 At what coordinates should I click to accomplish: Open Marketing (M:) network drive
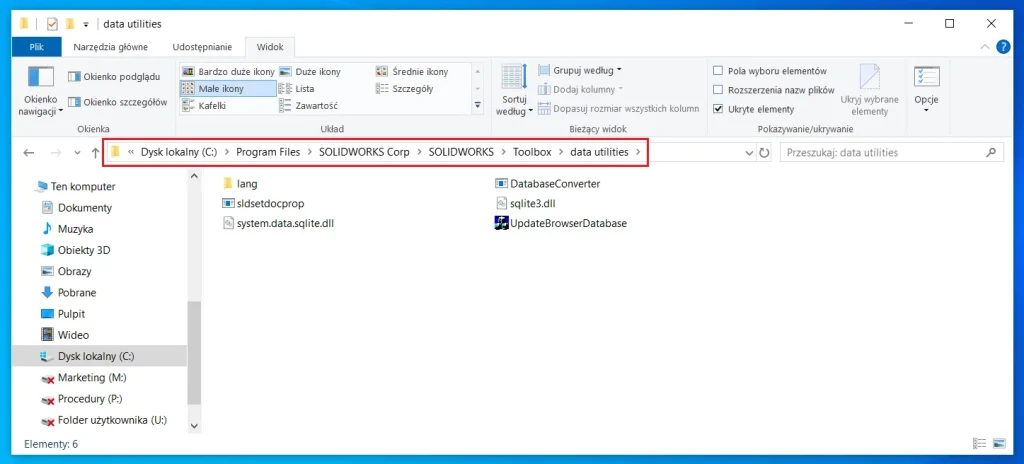pyautogui.click(x=83, y=378)
